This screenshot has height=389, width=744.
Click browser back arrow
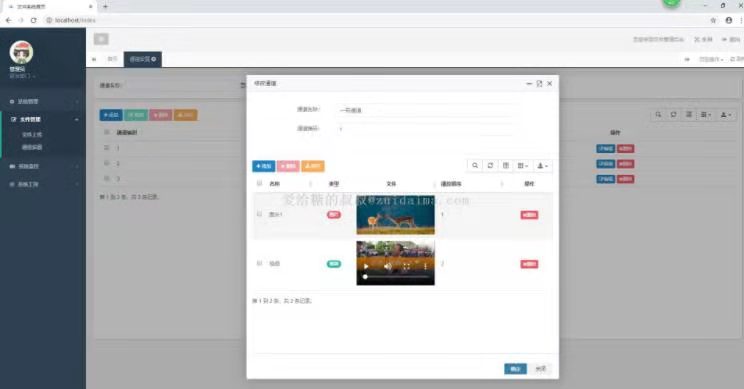pos(9,20)
